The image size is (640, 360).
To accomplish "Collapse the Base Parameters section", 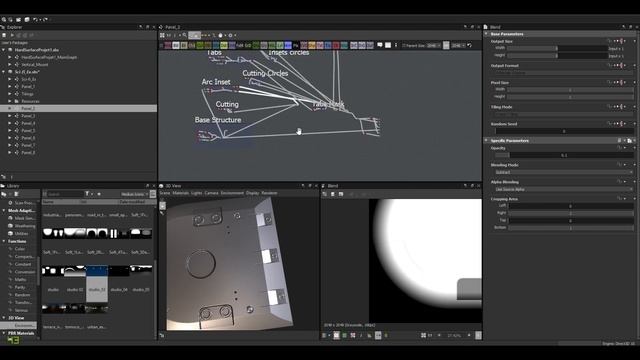I will [486, 34].
